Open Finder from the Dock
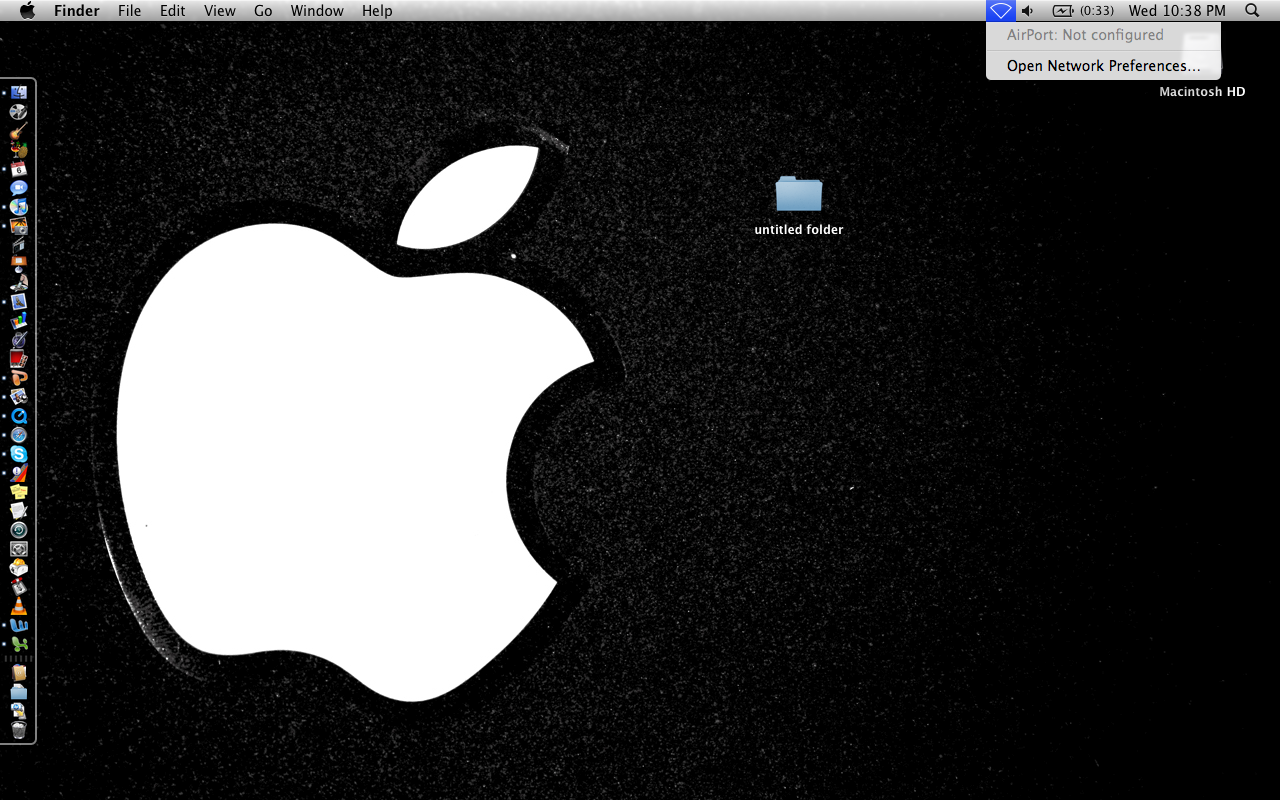Viewport: 1280px width, 800px height. 18,92
